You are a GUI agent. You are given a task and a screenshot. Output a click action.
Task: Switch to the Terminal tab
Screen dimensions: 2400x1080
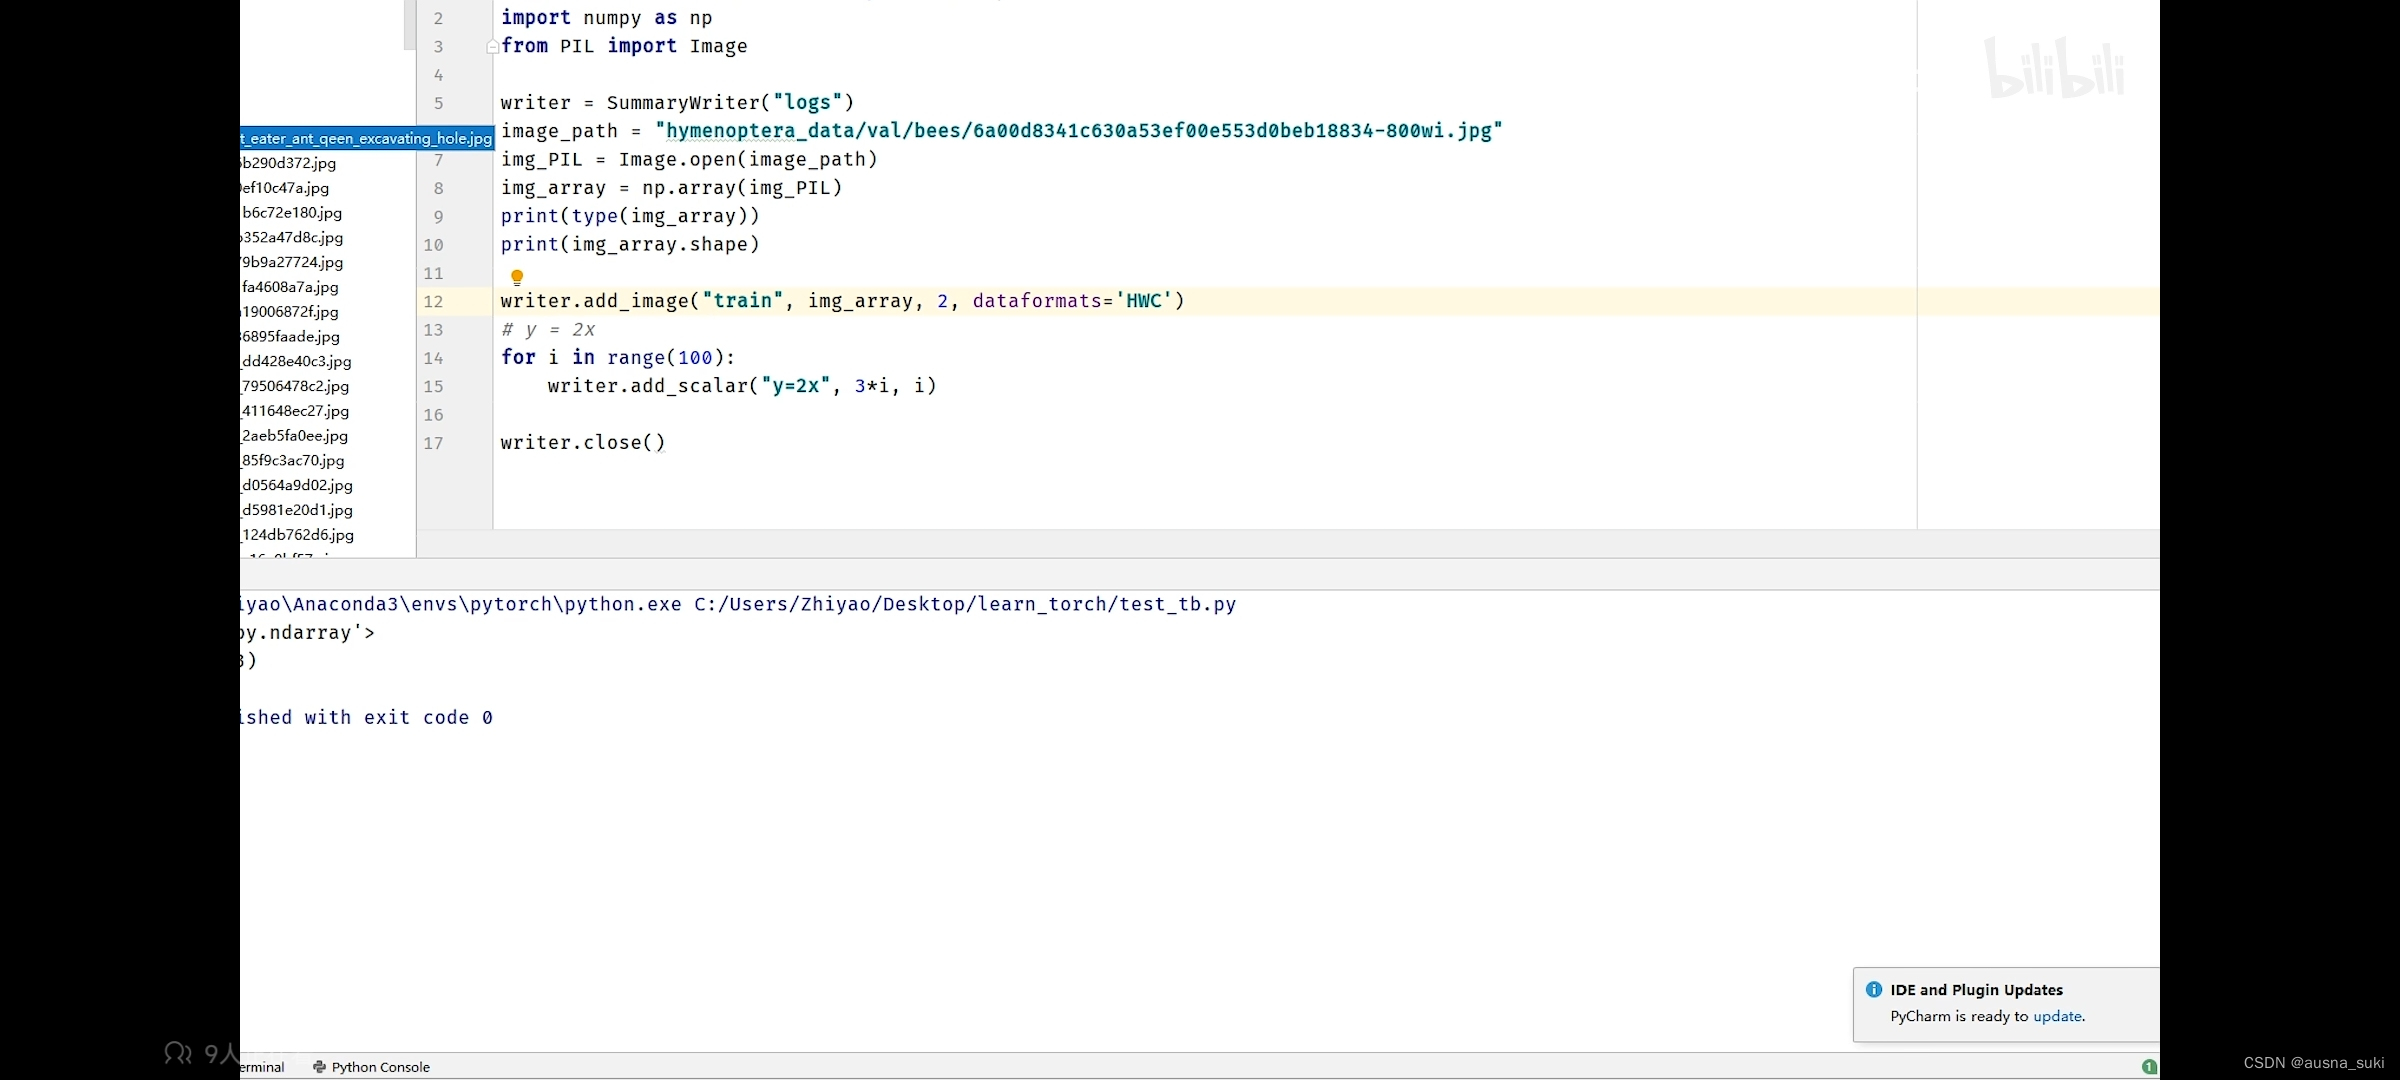263,1067
